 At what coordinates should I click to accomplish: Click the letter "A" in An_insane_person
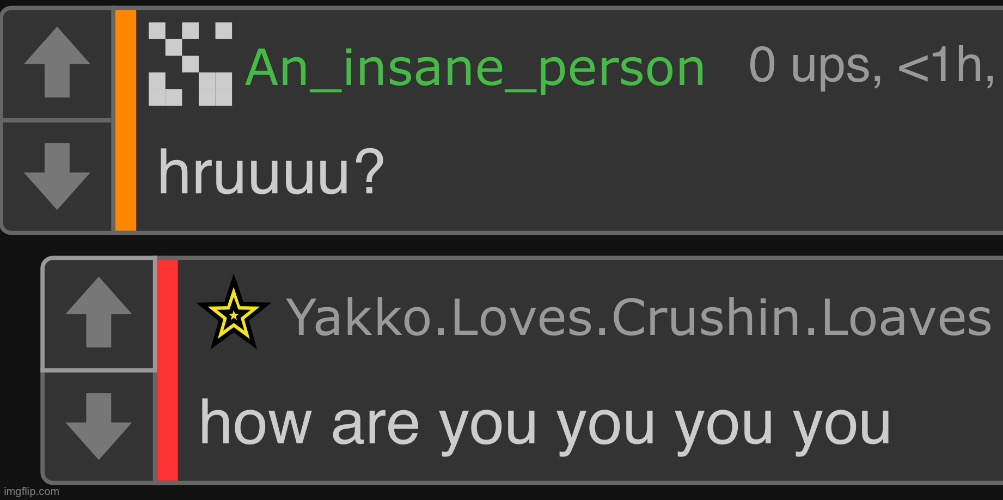pyautogui.click(x=264, y=66)
